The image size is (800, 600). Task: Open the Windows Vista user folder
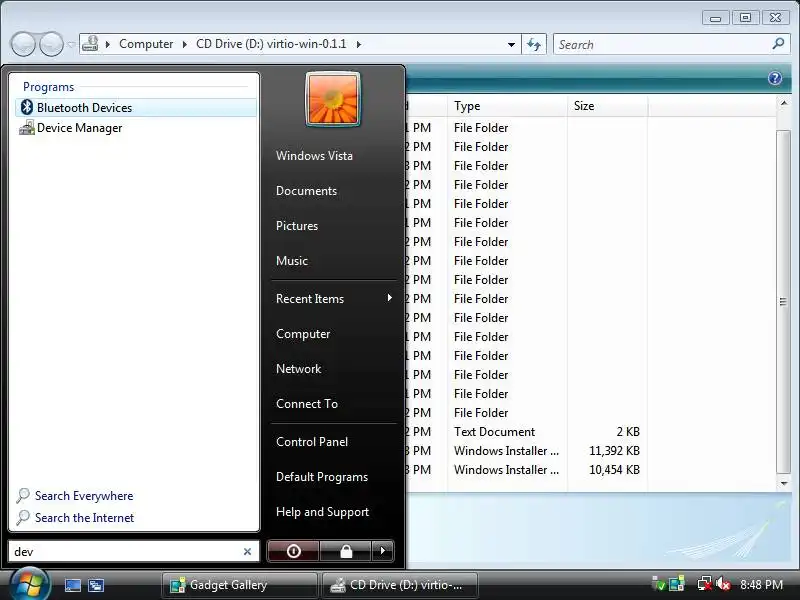tap(314, 156)
